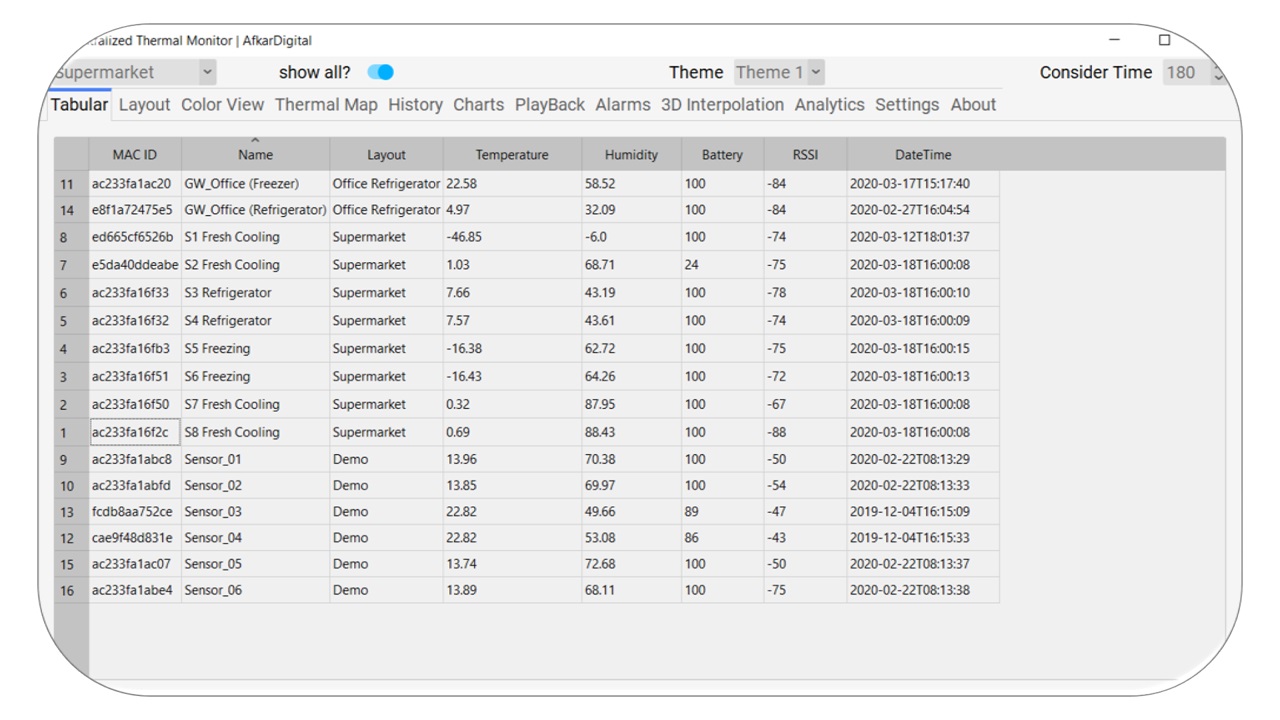This screenshot has width=1280, height=720.
Task: Expand the Theme 1 dropdown
Action: 816,72
